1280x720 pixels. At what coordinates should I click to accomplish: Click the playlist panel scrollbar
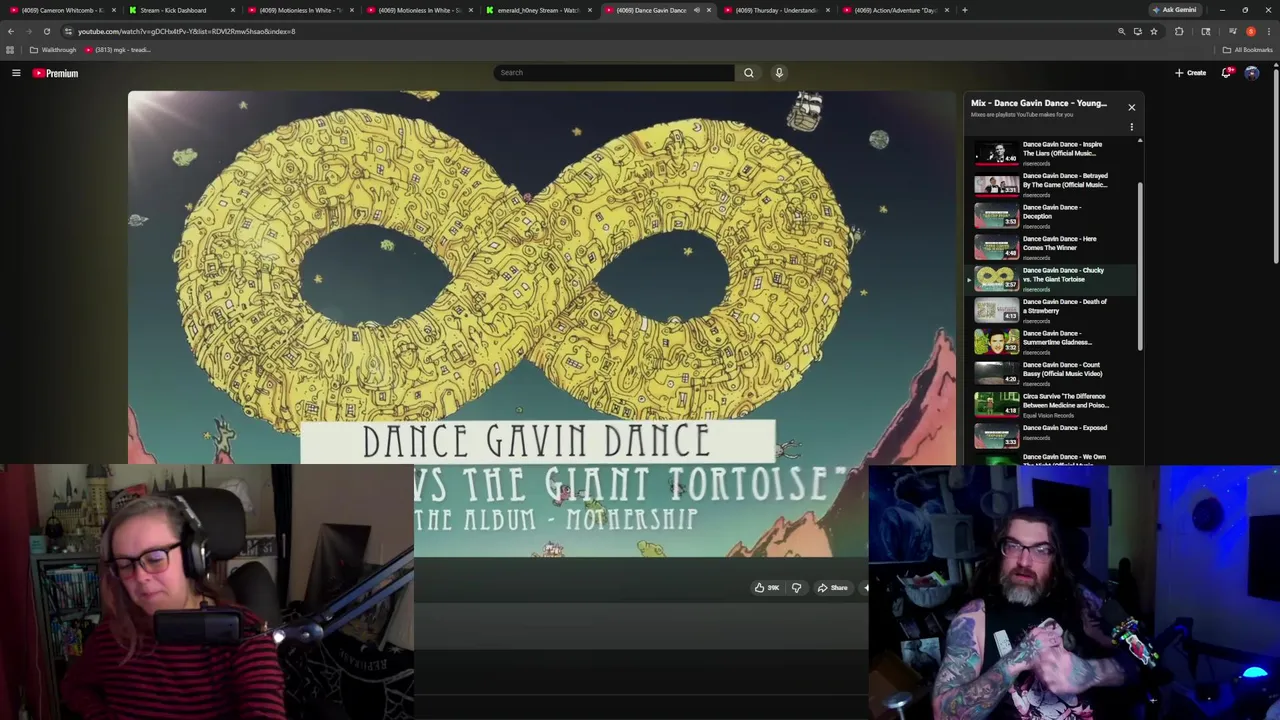(x=1140, y=266)
